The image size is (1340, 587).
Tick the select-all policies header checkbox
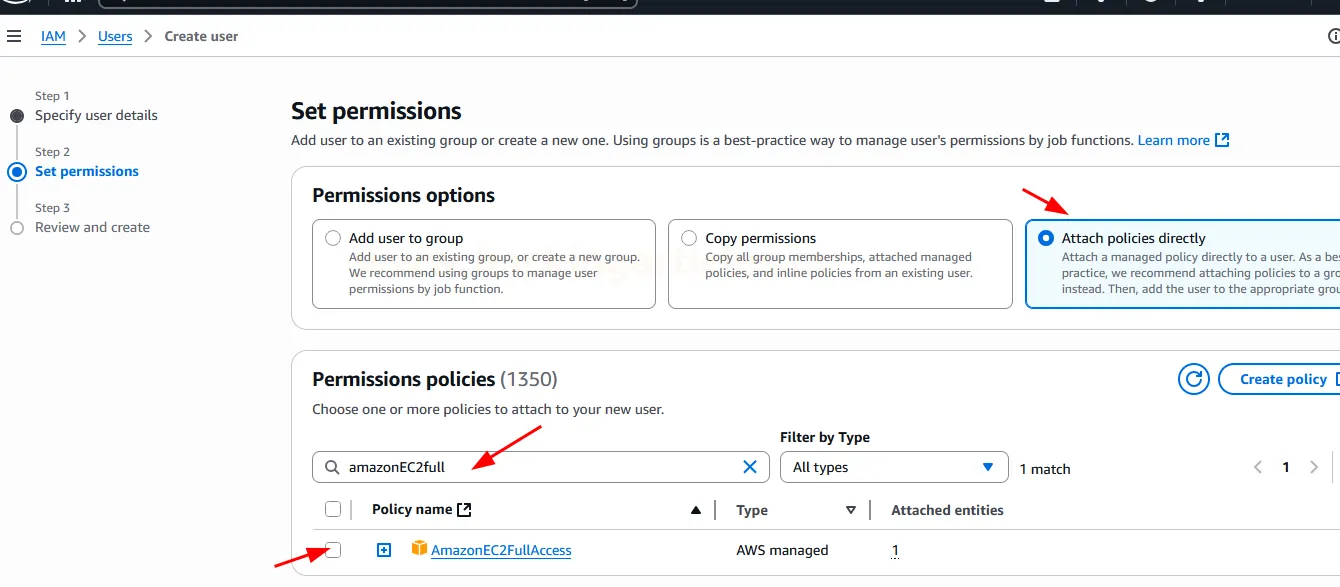333,510
